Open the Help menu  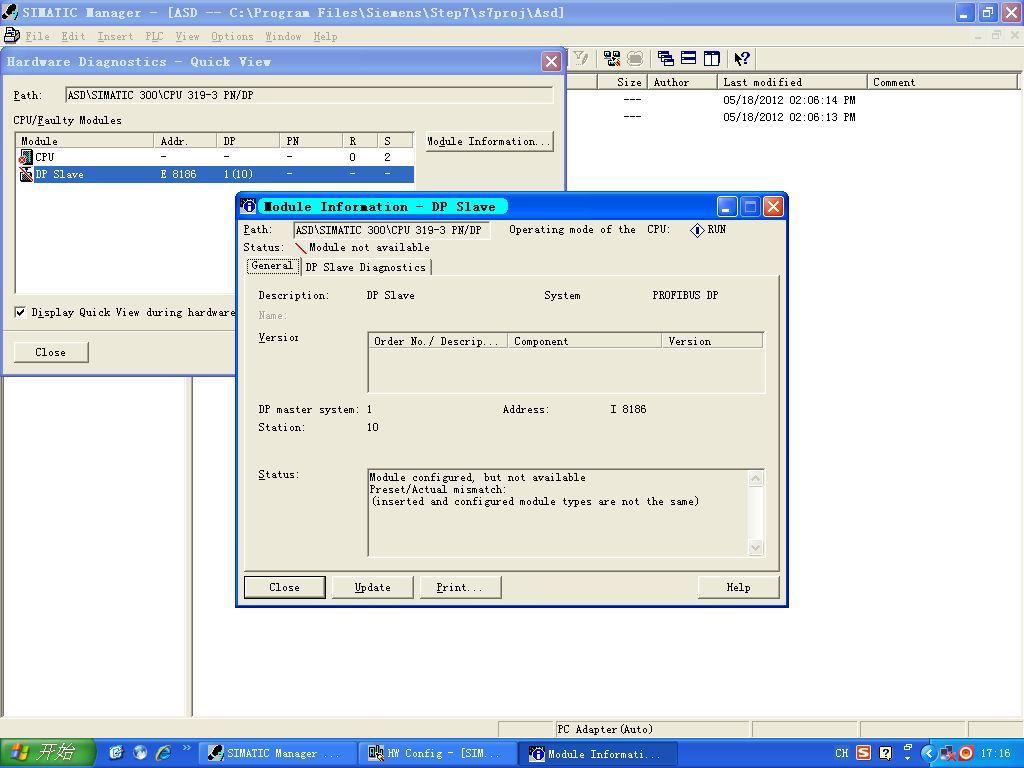[325, 37]
